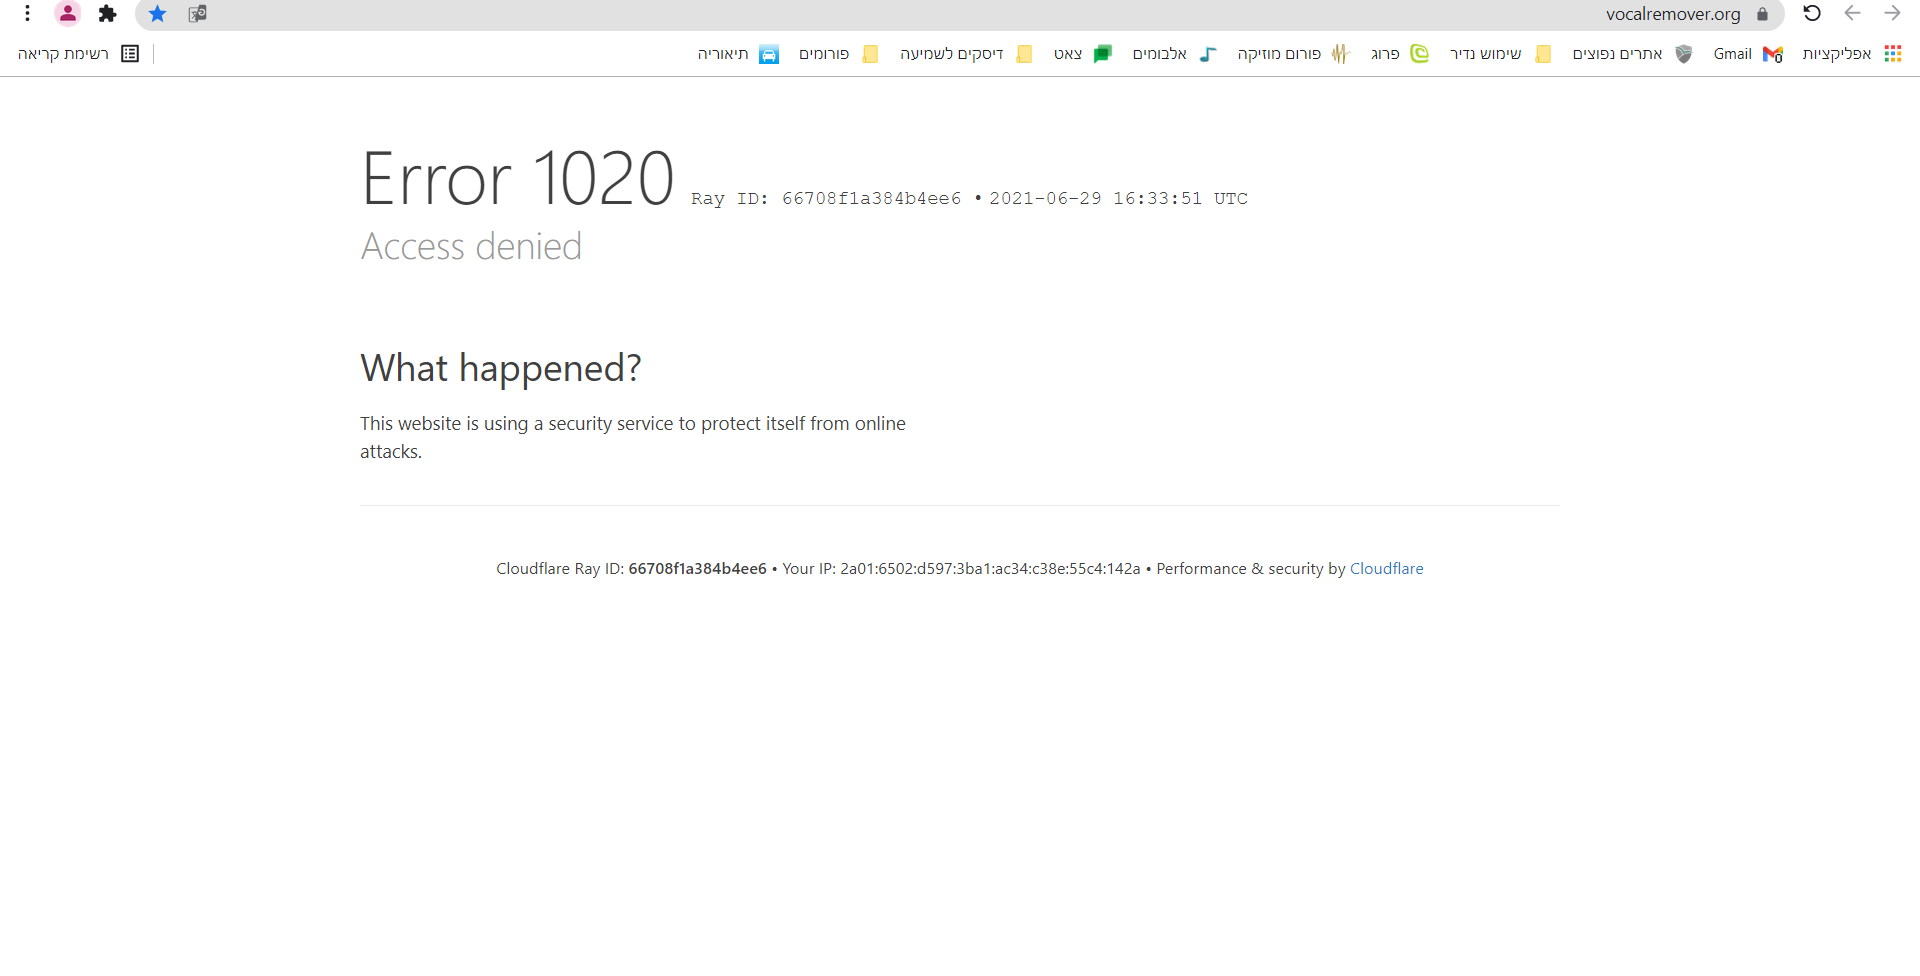The height and width of the screenshot is (976, 1920).
Task: Click the timestamp 2021-06-29 16:33:51 UTC
Action: (1118, 198)
